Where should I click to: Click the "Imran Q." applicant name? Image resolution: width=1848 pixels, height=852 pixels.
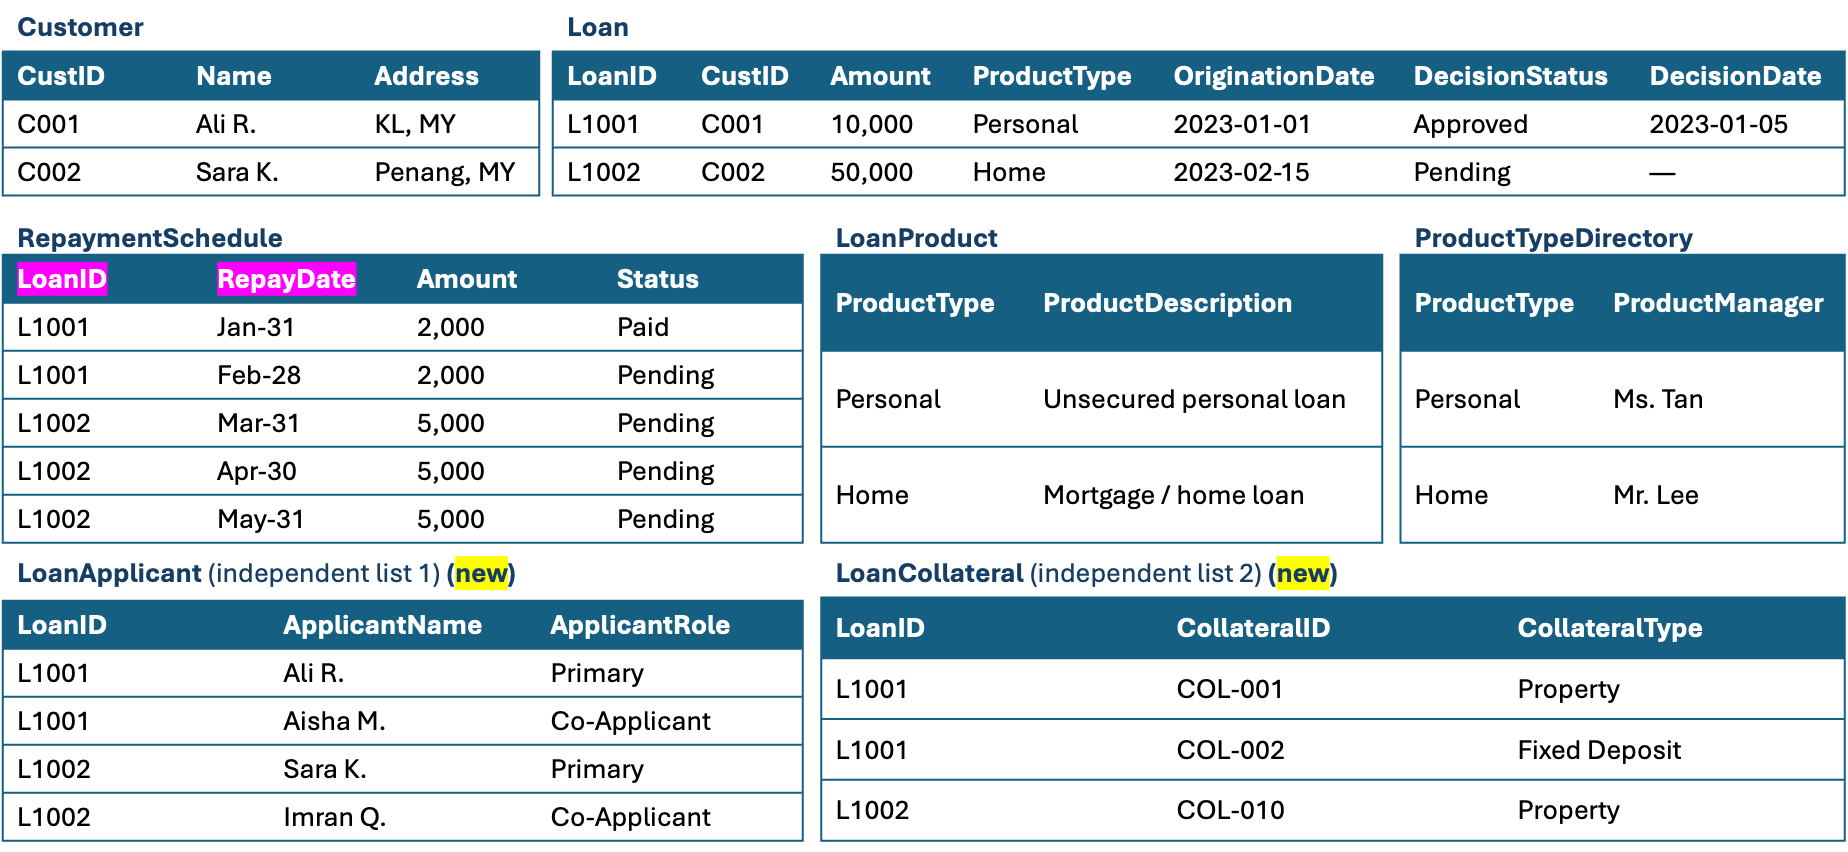334,817
